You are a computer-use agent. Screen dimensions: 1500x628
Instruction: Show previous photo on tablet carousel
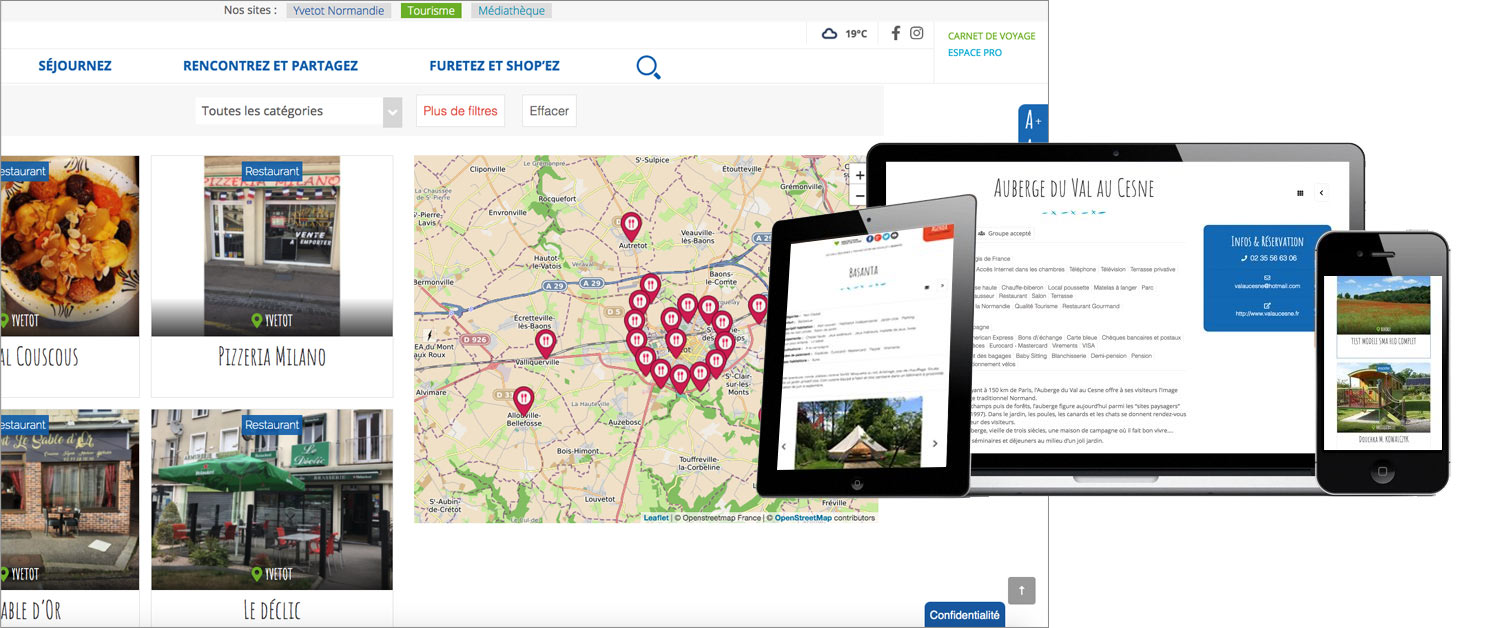[x=783, y=447]
